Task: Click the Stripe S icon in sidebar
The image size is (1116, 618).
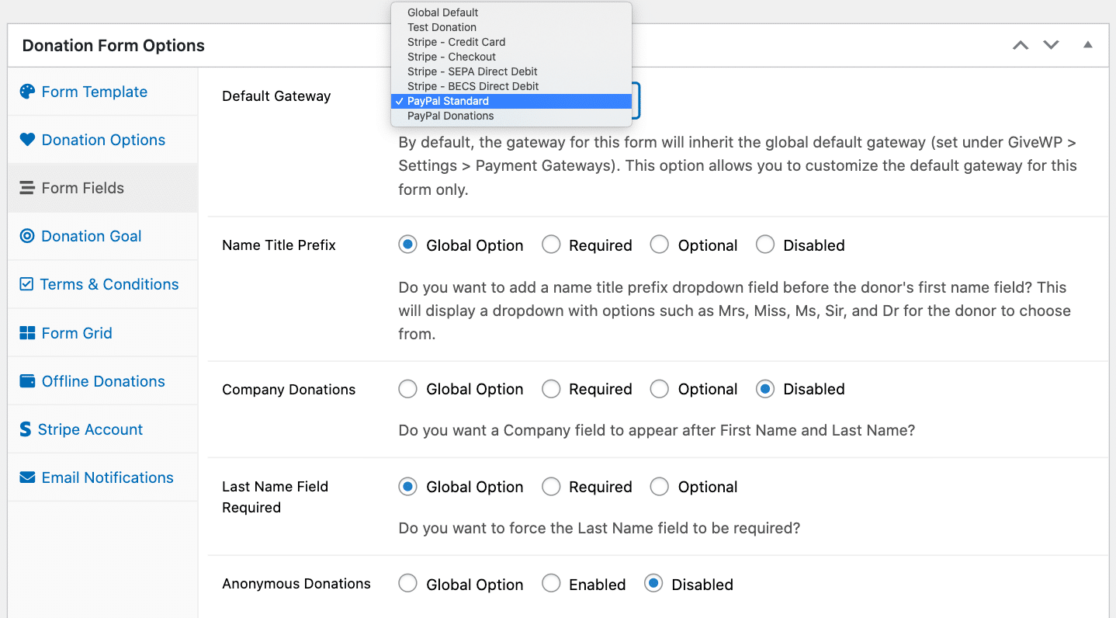Action: click(26, 429)
